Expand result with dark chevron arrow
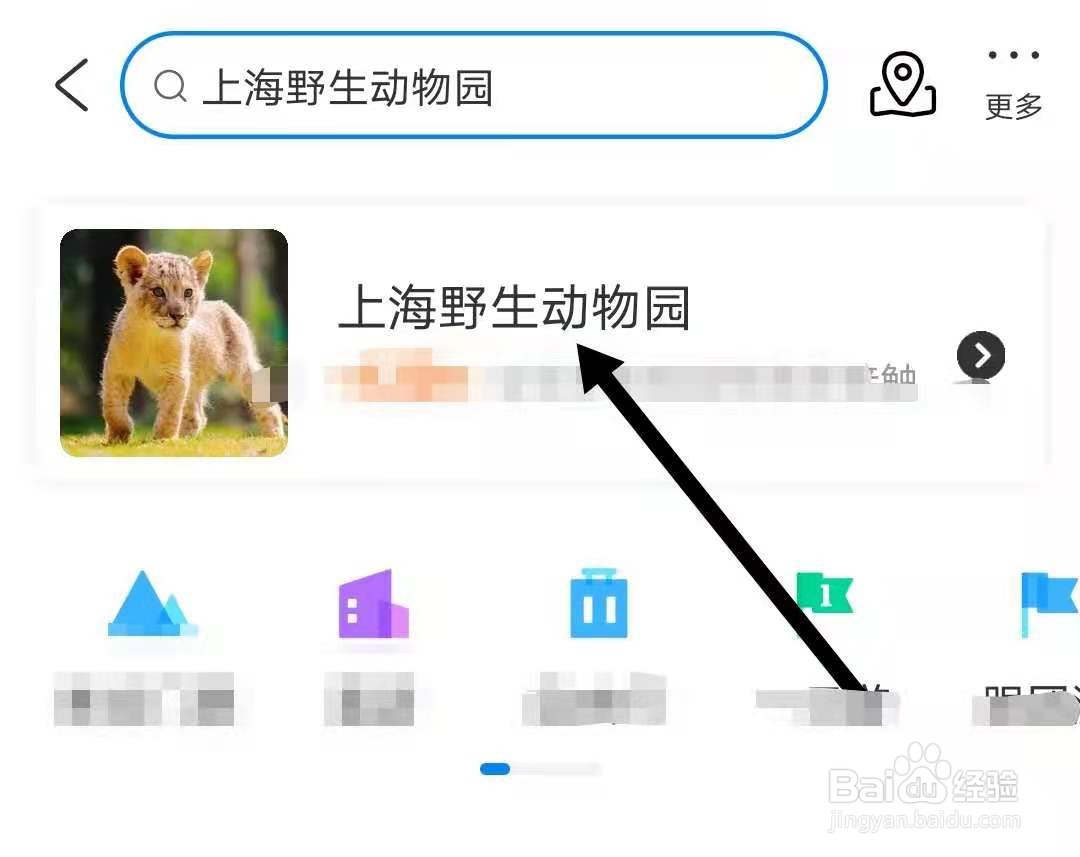 pyautogui.click(x=981, y=355)
